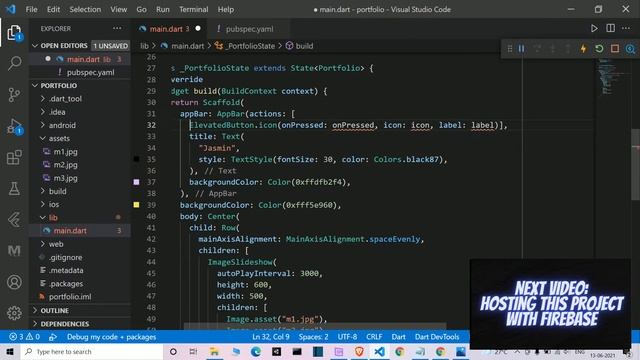Change encoding via UTF-8 status item
Viewport: 640px width, 360px height.
coord(347,337)
